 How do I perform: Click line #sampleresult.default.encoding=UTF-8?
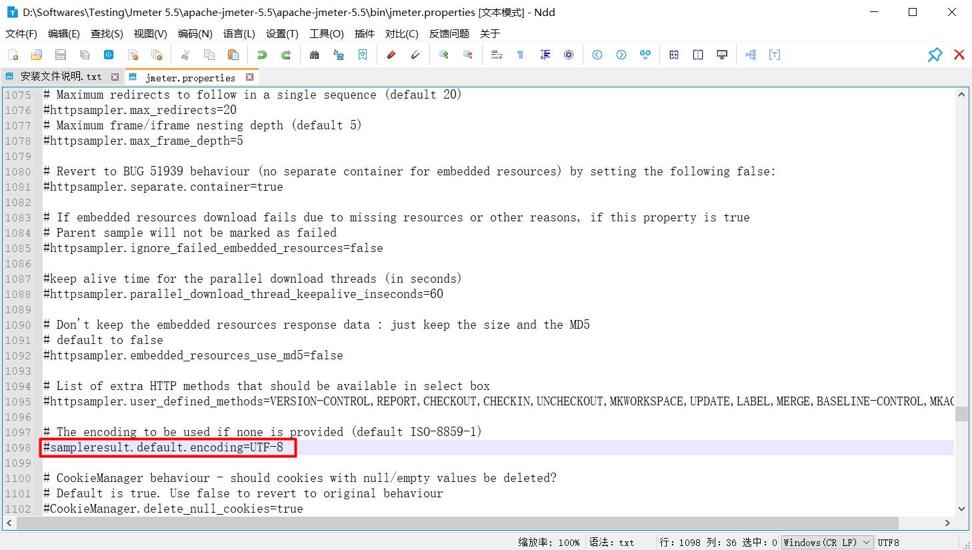tap(163, 448)
